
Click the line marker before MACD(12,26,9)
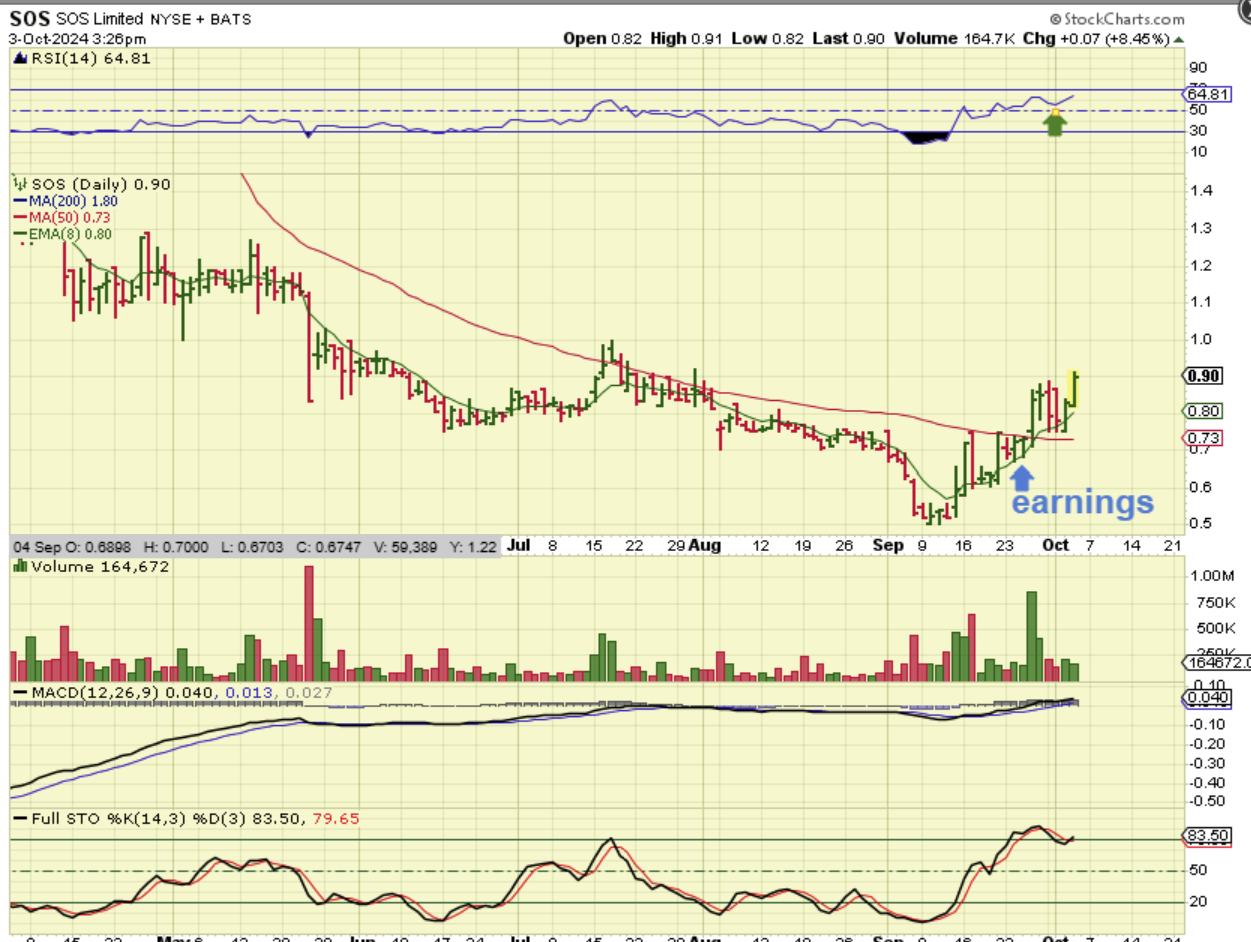18,693
